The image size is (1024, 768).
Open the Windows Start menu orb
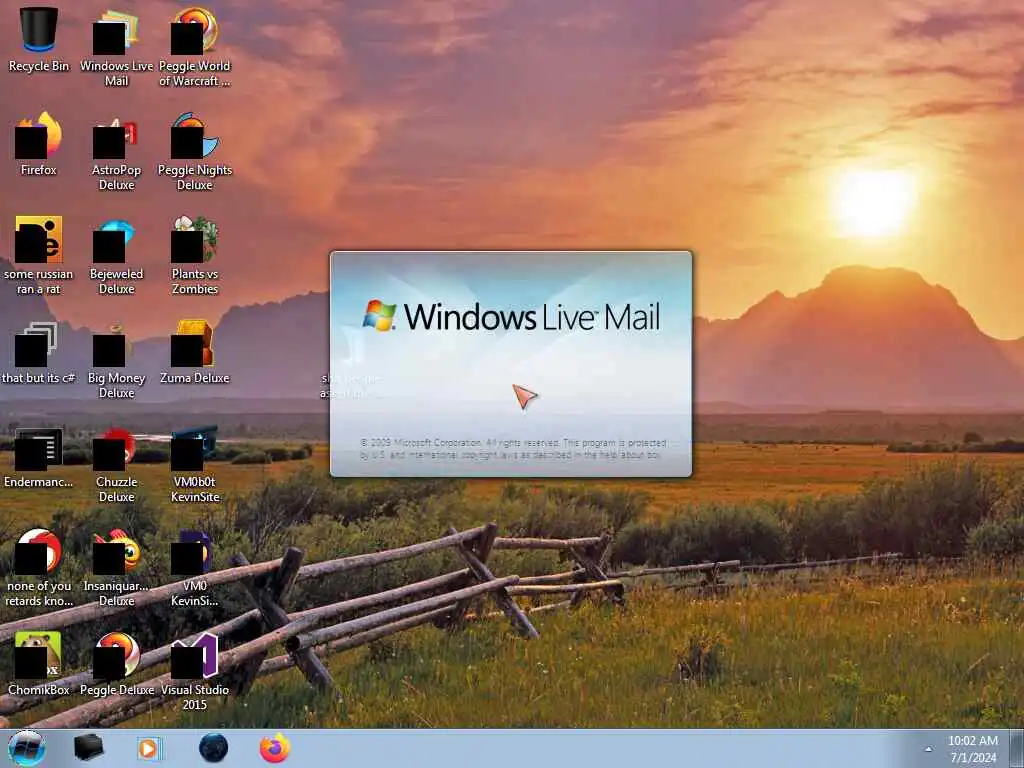(x=27, y=748)
